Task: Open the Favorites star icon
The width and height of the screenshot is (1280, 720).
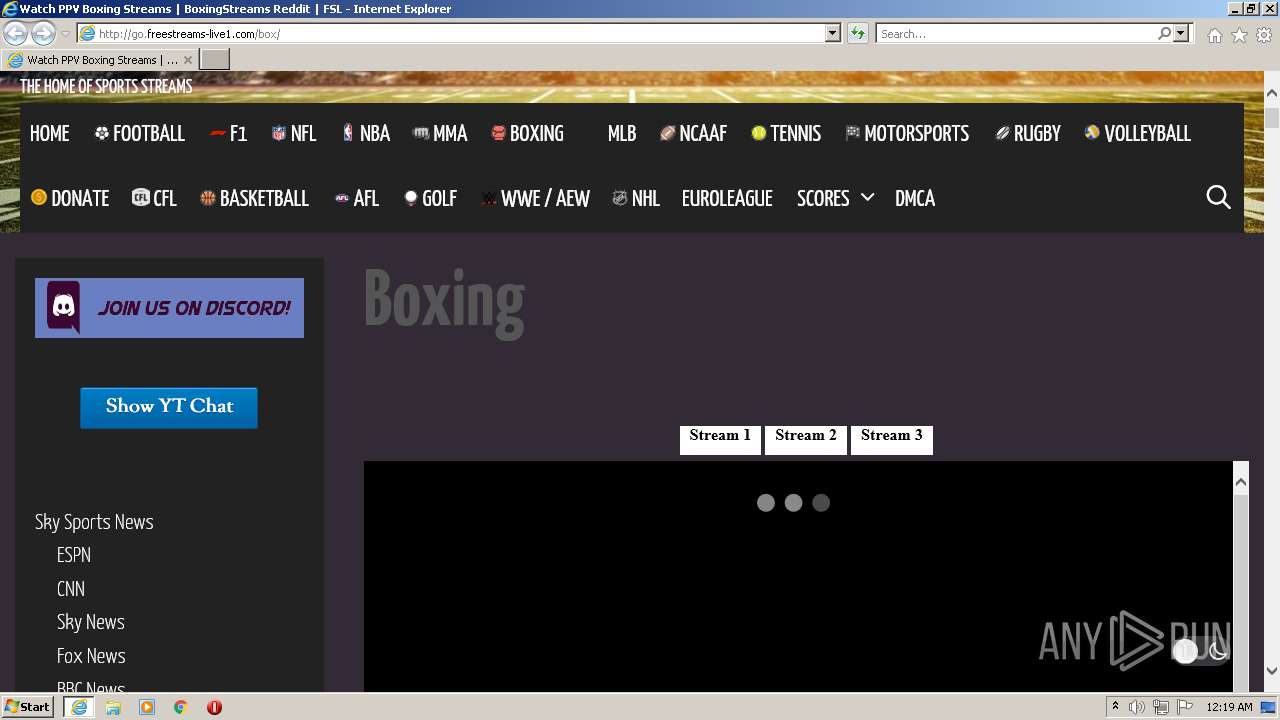Action: point(1239,35)
